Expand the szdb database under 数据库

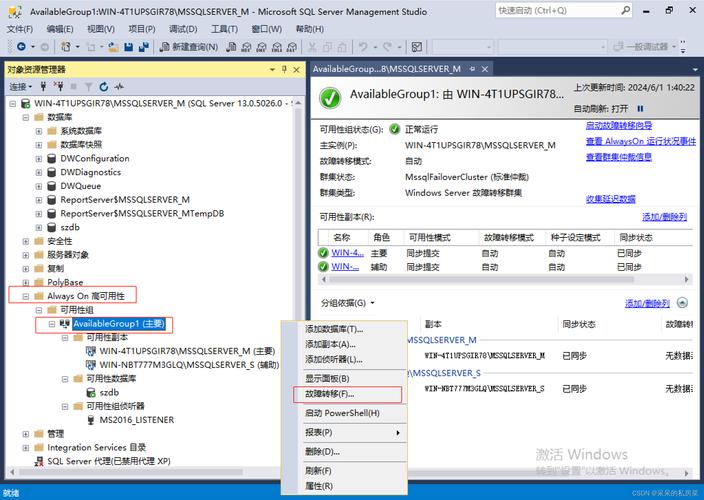tap(39, 228)
